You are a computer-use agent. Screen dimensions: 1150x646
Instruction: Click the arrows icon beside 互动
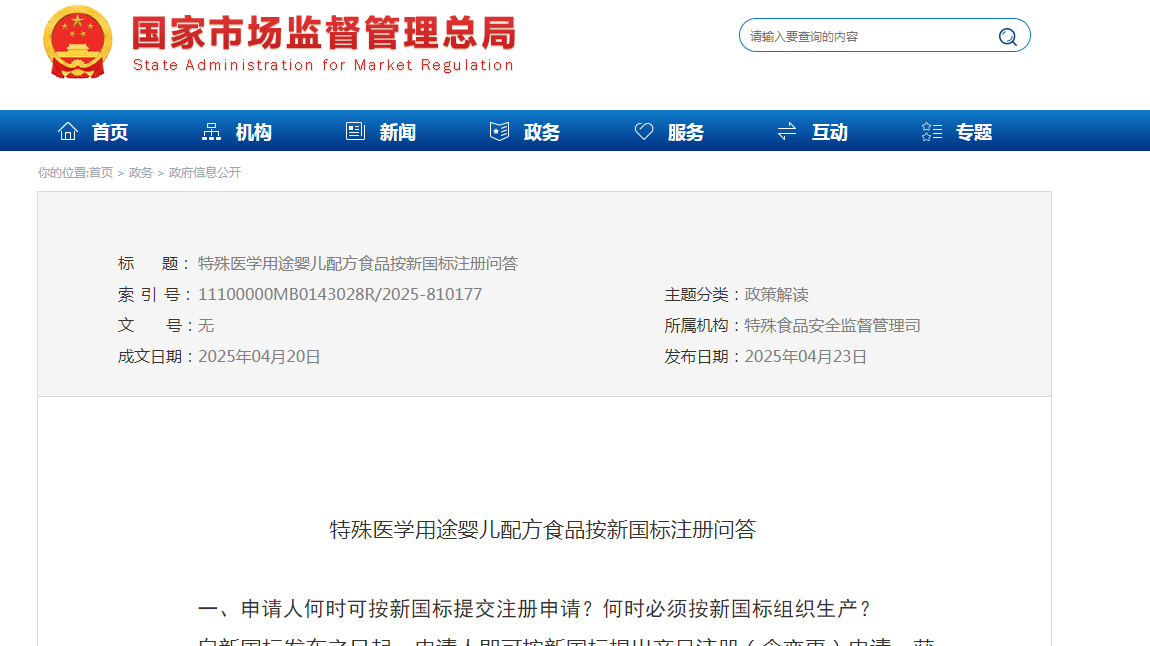pyautogui.click(x=787, y=131)
